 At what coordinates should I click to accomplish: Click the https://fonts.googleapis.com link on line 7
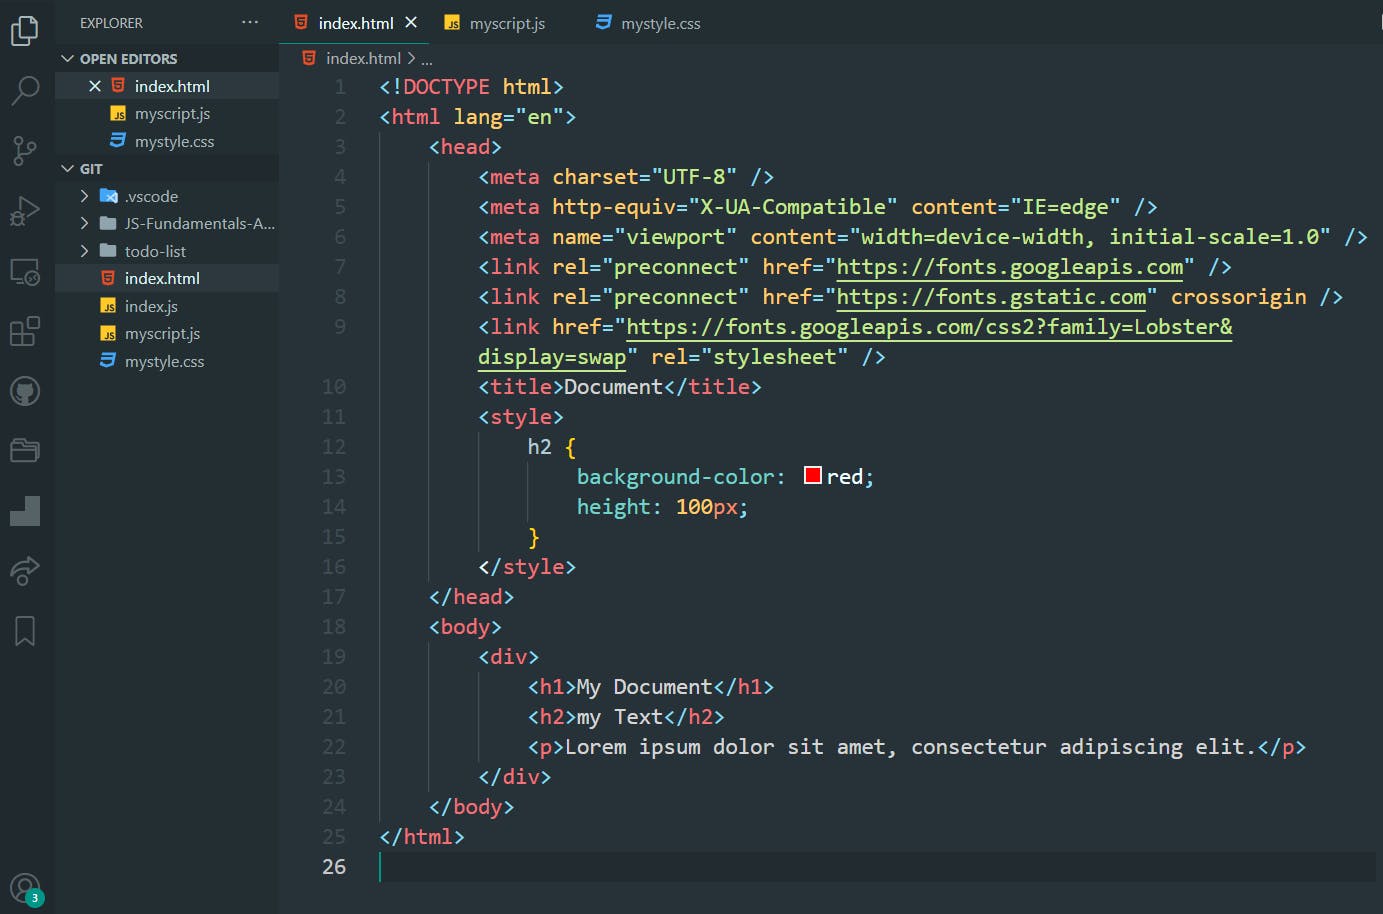point(1010,267)
